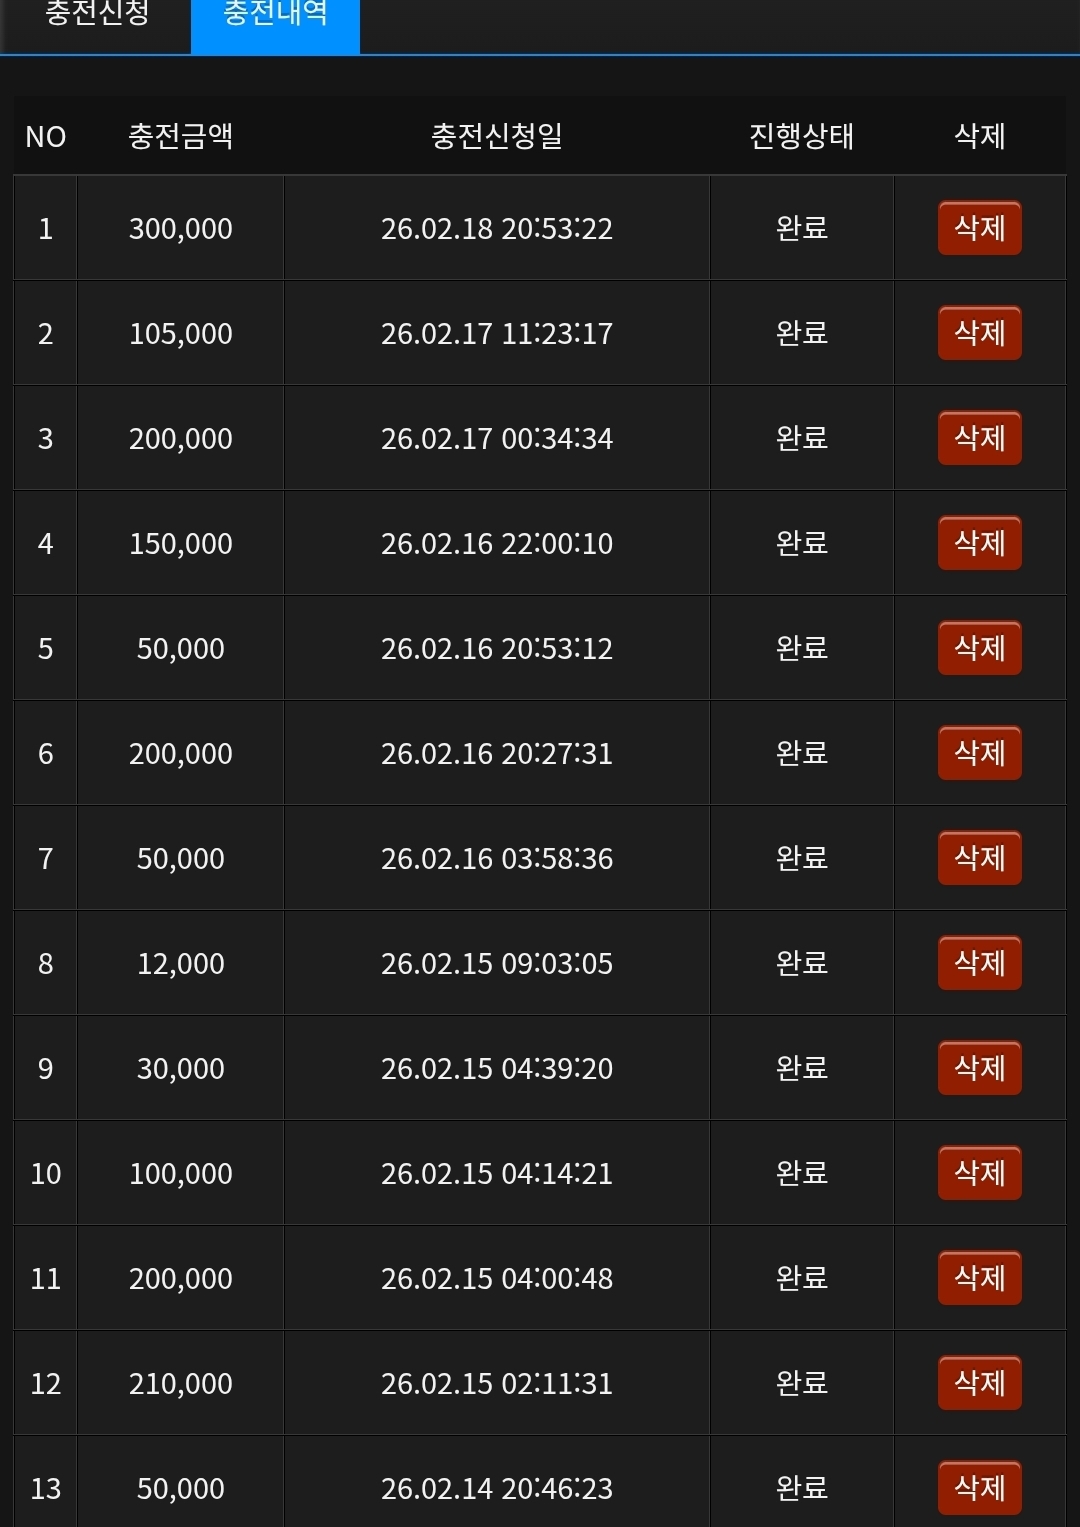Remove row 3 dated 26.02.17 00:34:34

click(x=979, y=438)
